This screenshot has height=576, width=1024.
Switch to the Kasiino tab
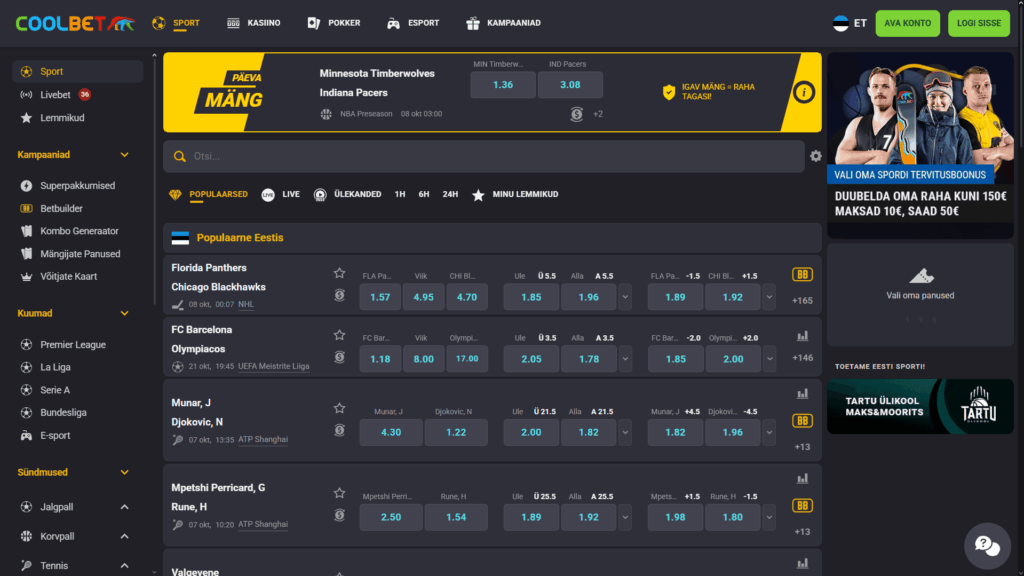tap(254, 23)
